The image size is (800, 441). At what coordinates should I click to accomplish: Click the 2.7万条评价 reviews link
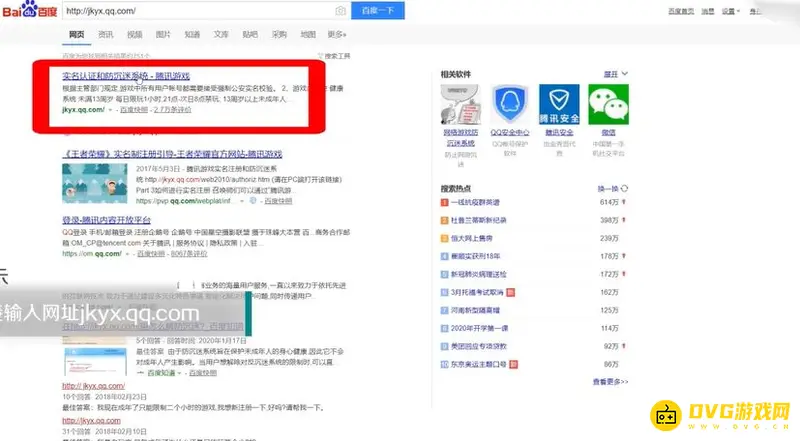tap(172, 110)
